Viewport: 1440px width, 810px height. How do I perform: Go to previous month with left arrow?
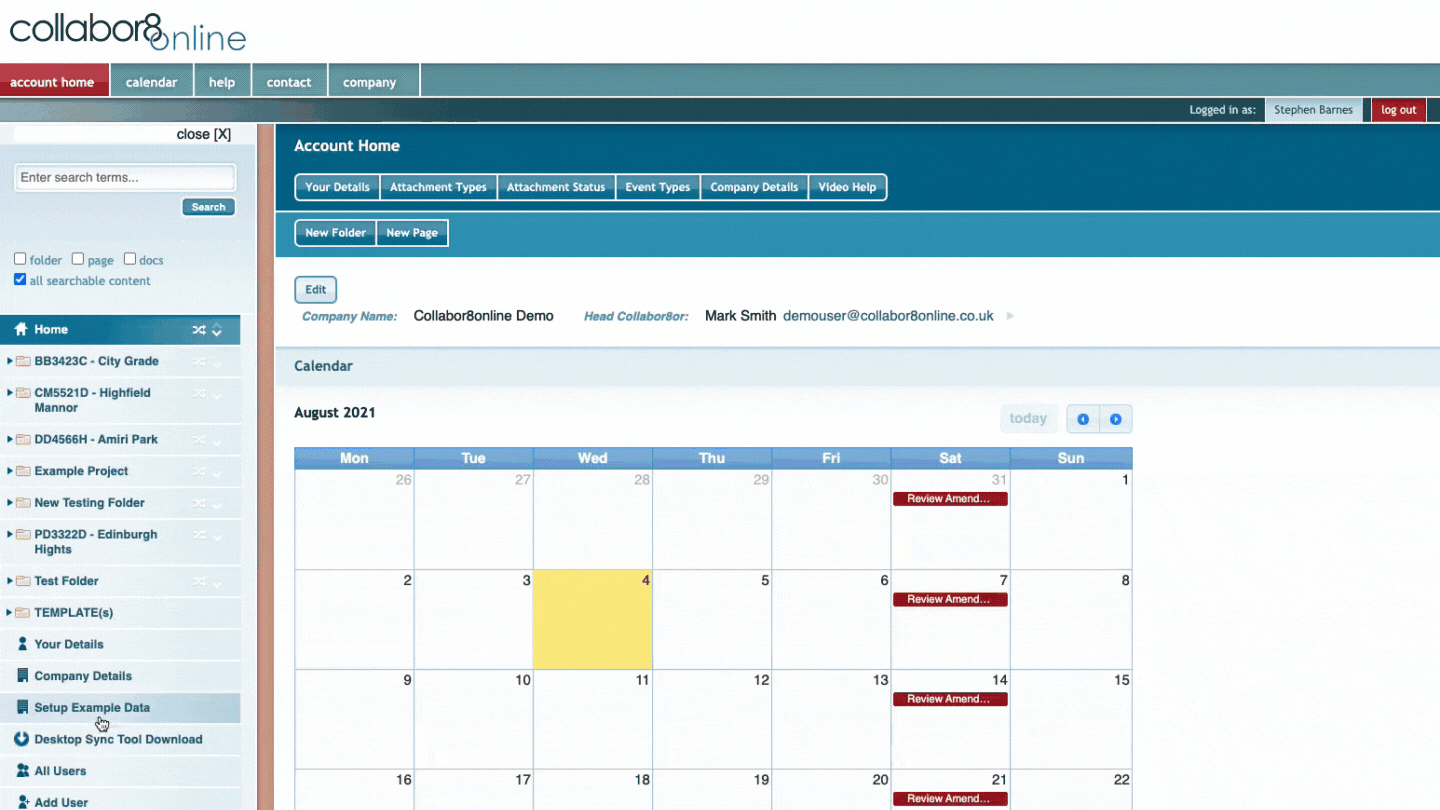point(1083,419)
